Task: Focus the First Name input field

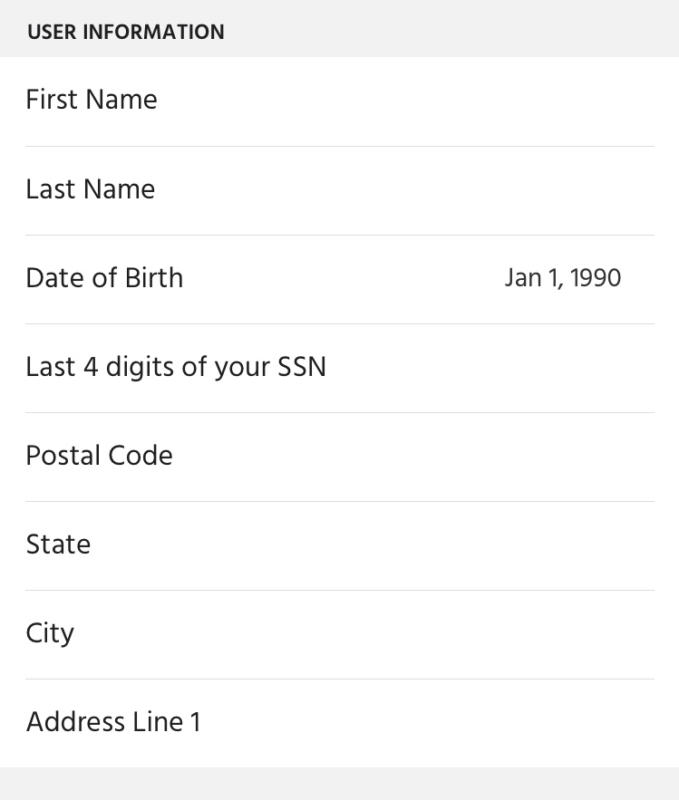Action: coord(340,101)
